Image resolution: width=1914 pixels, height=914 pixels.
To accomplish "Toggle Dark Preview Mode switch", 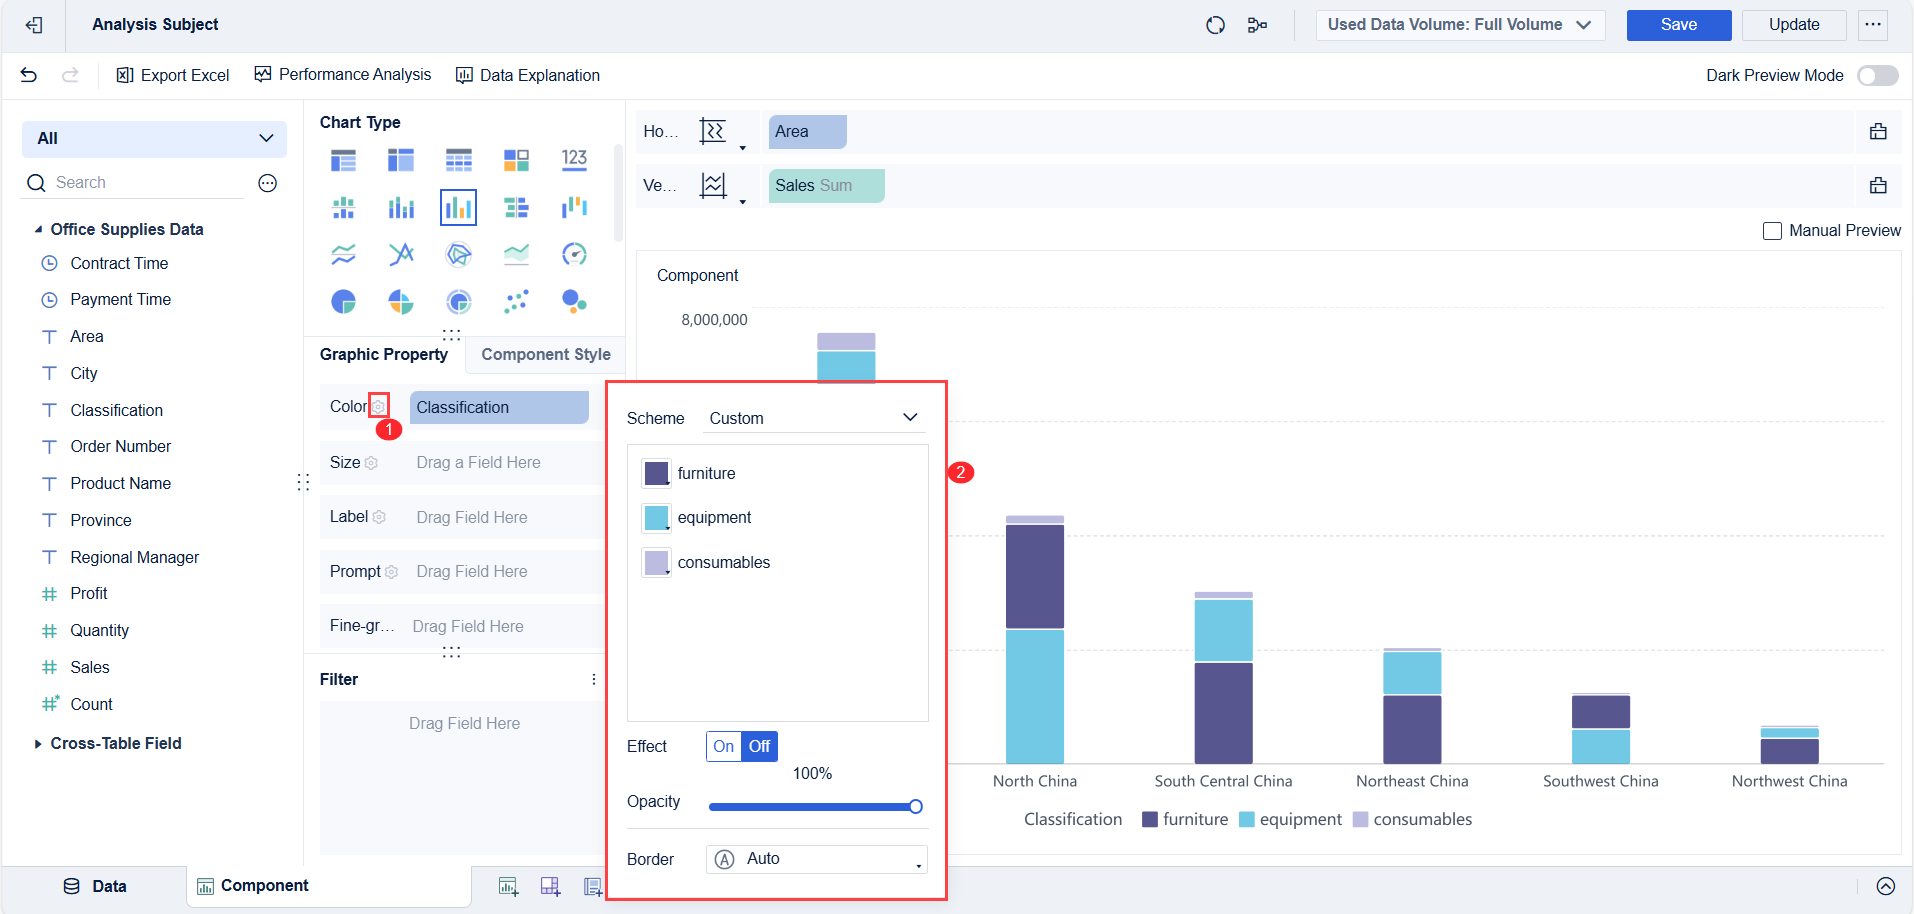I will pyautogui.click(x=1877, y=75).
